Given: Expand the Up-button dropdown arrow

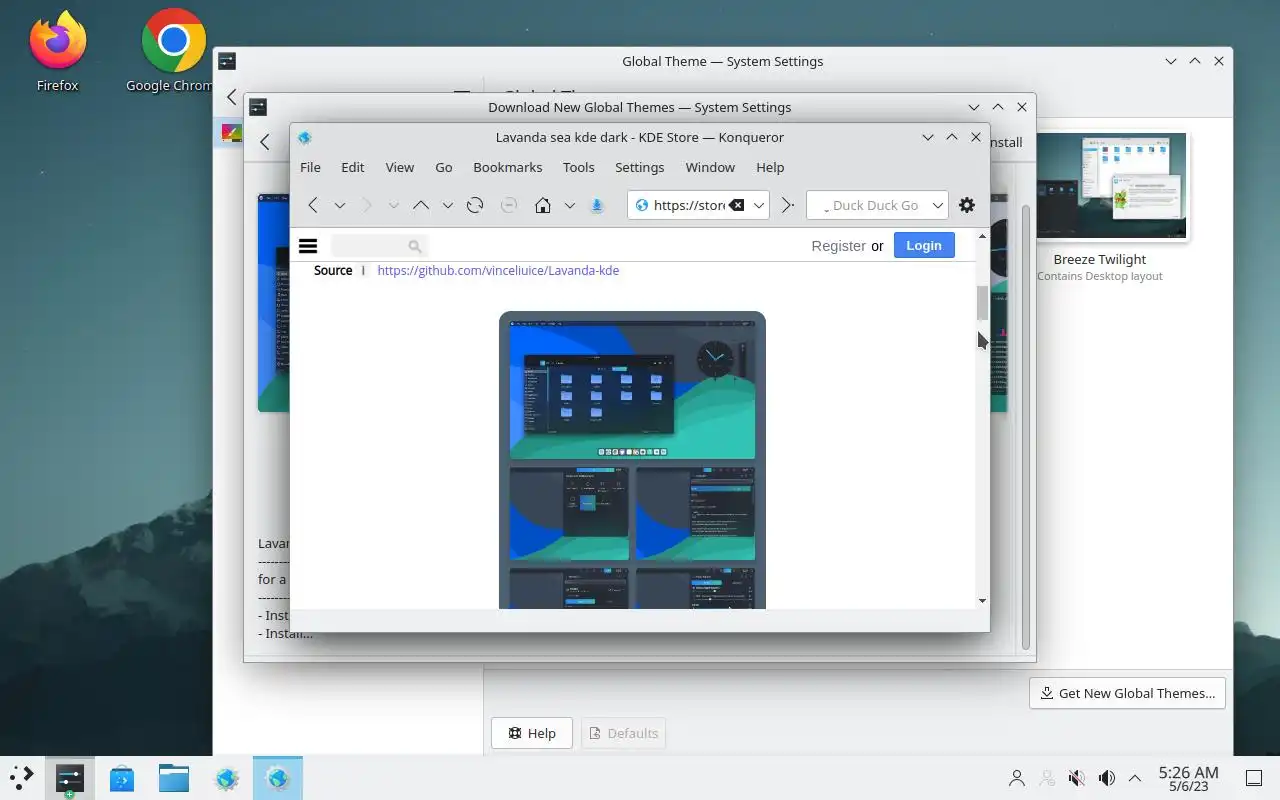Looking at the screenshot, I should (x=448, y=205).
